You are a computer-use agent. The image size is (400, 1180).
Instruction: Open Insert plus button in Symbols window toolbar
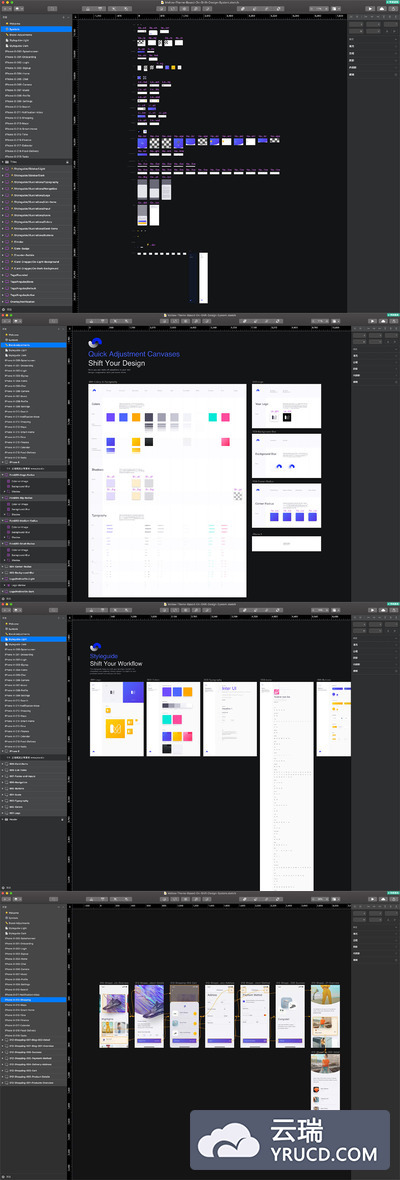pyautogui.click(x=7, y=8)
